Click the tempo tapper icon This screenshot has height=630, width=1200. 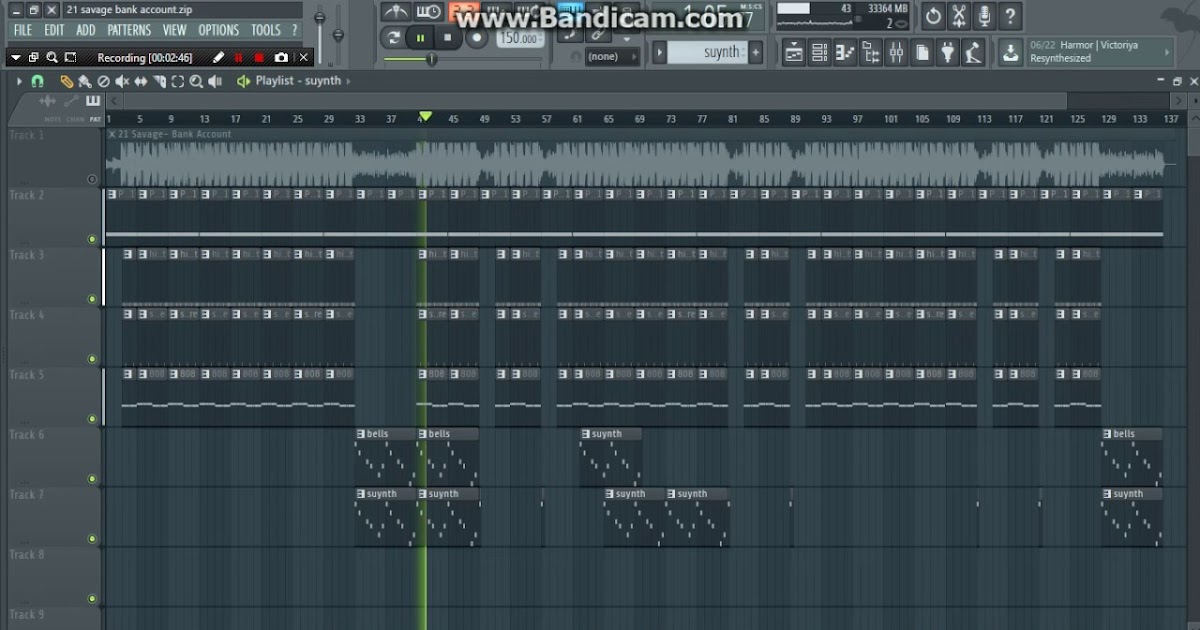pyautogui.click(x=973, y=53)
